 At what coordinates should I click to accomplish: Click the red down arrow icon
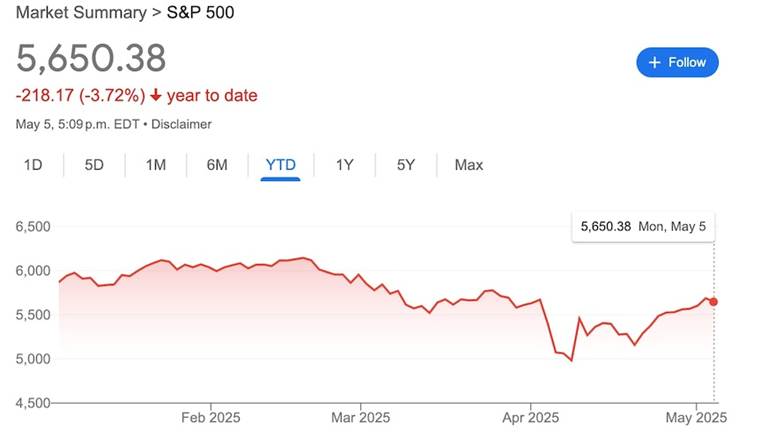click(156, 96)
